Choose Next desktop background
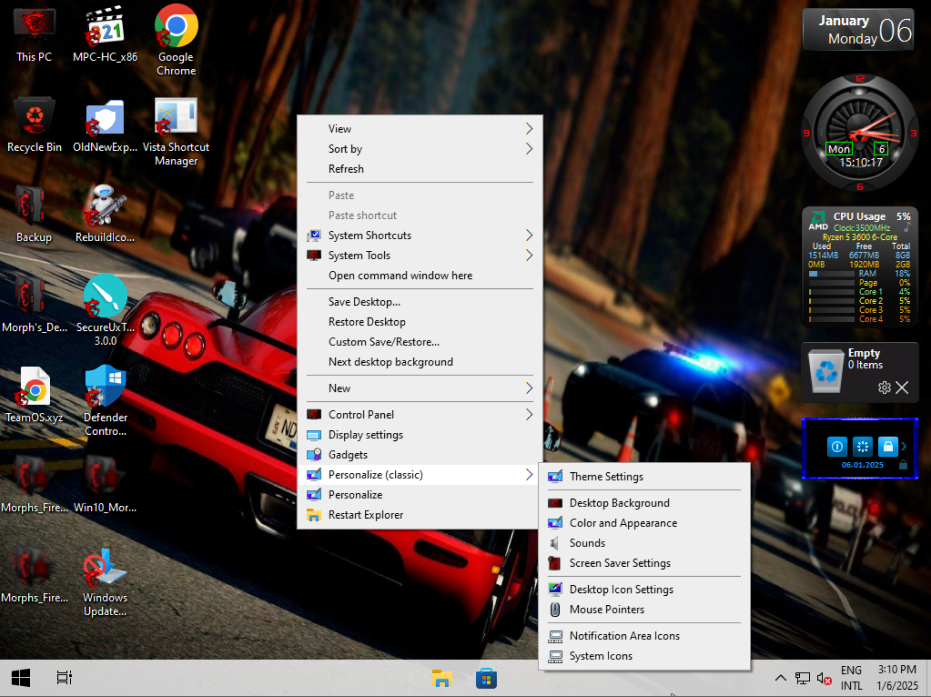The width and height of the screenshot is (931, 697). [420, 362]
